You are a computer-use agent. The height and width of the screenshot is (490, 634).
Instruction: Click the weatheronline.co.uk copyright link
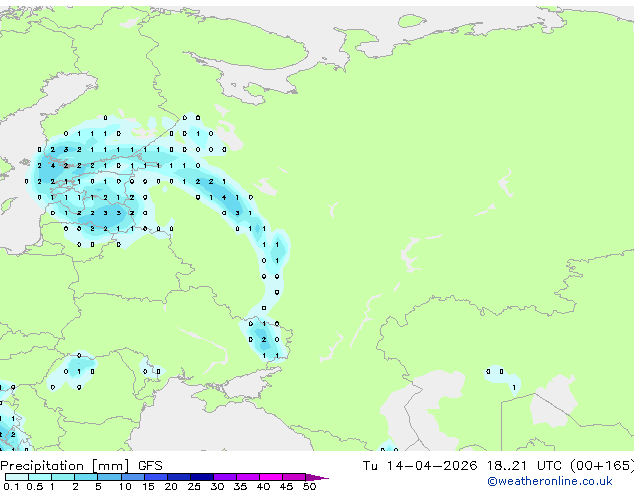coord(550,481)
